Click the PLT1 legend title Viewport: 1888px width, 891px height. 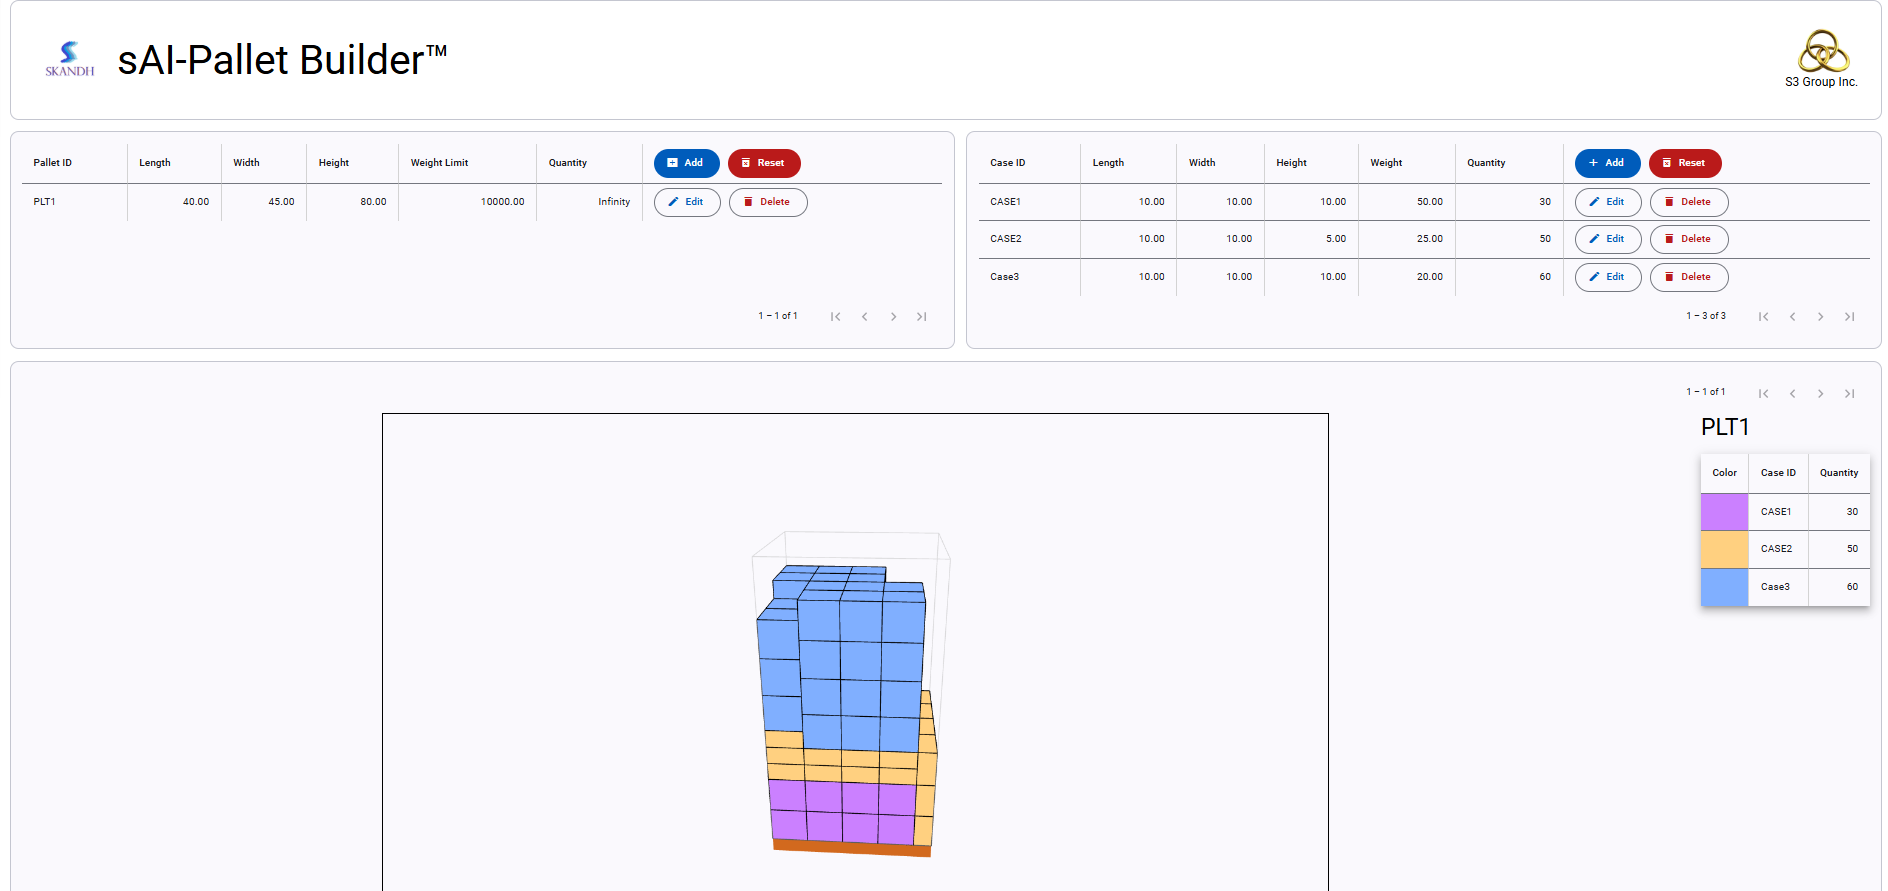[1725, 427]
